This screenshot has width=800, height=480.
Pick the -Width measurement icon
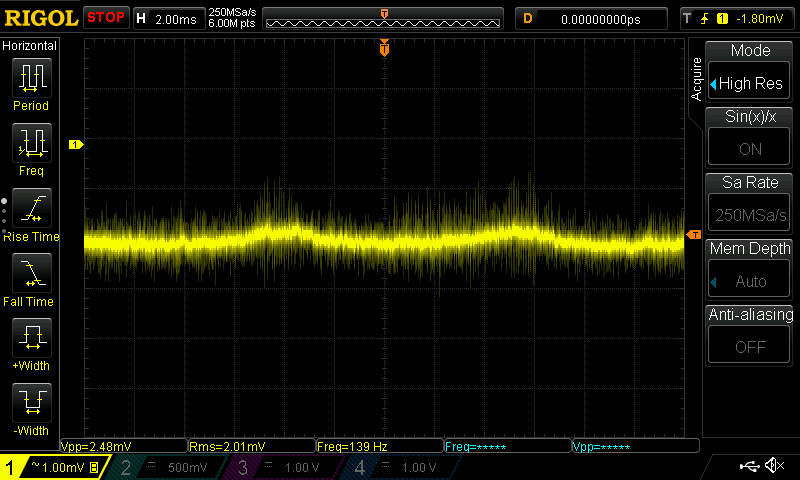(x=31, y=407)
